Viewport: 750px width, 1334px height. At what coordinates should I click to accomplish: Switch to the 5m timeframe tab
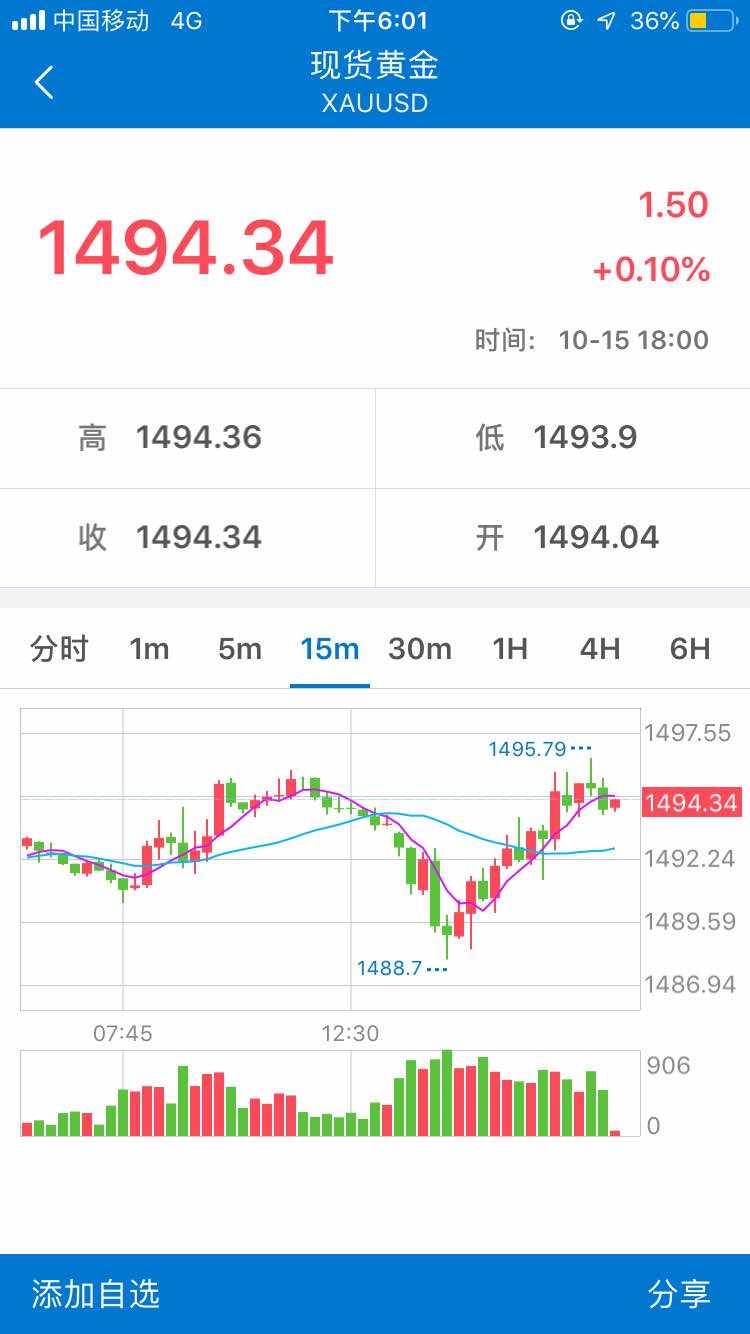pos(240,649)
